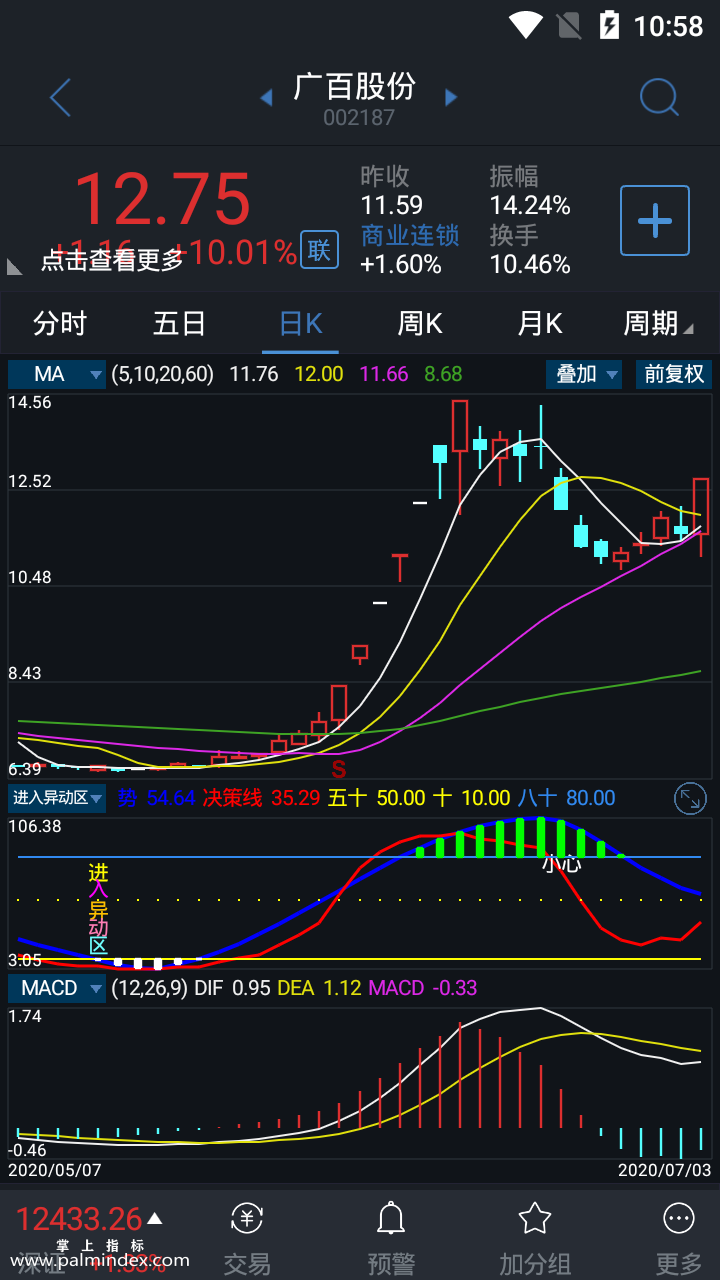Switch to 月K monthly chart tab
This screenshot has width=720, height=1280.
coord(540,323)
